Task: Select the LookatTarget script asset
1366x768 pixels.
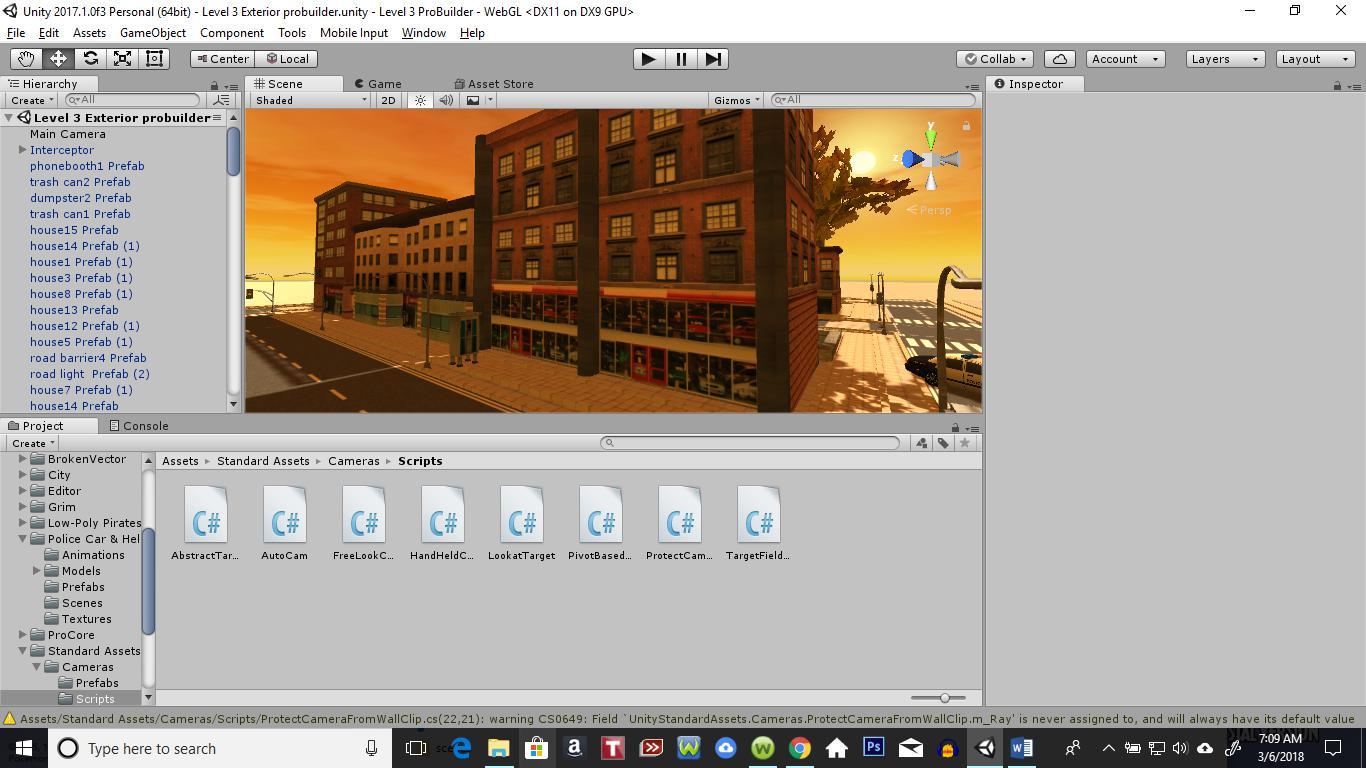Action: (x=521, y=523)
